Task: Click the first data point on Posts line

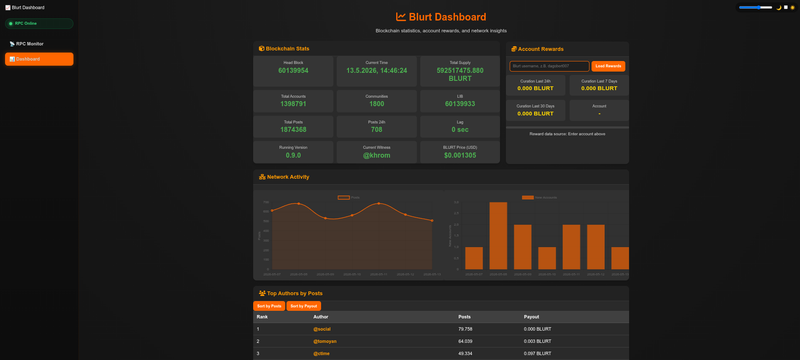Action: click(x=272, y=210)
